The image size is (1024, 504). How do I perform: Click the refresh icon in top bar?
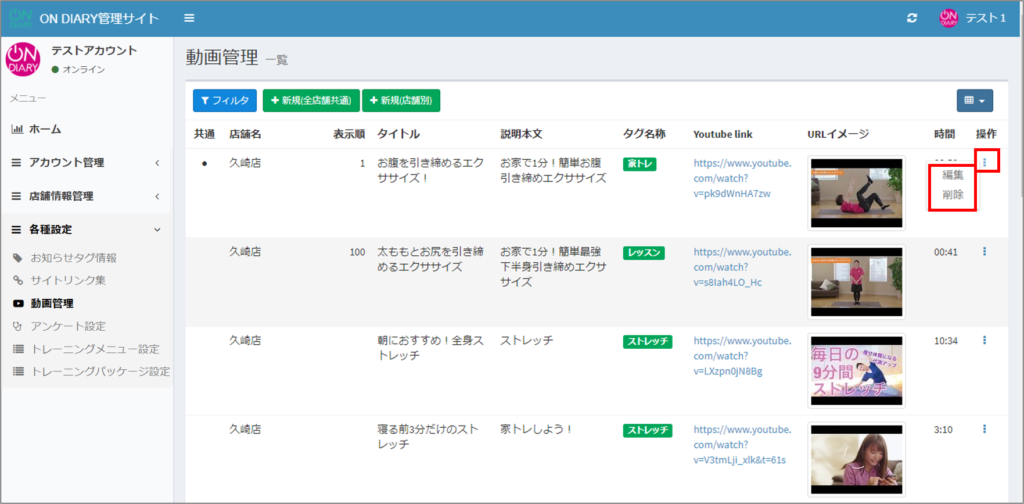911,18
